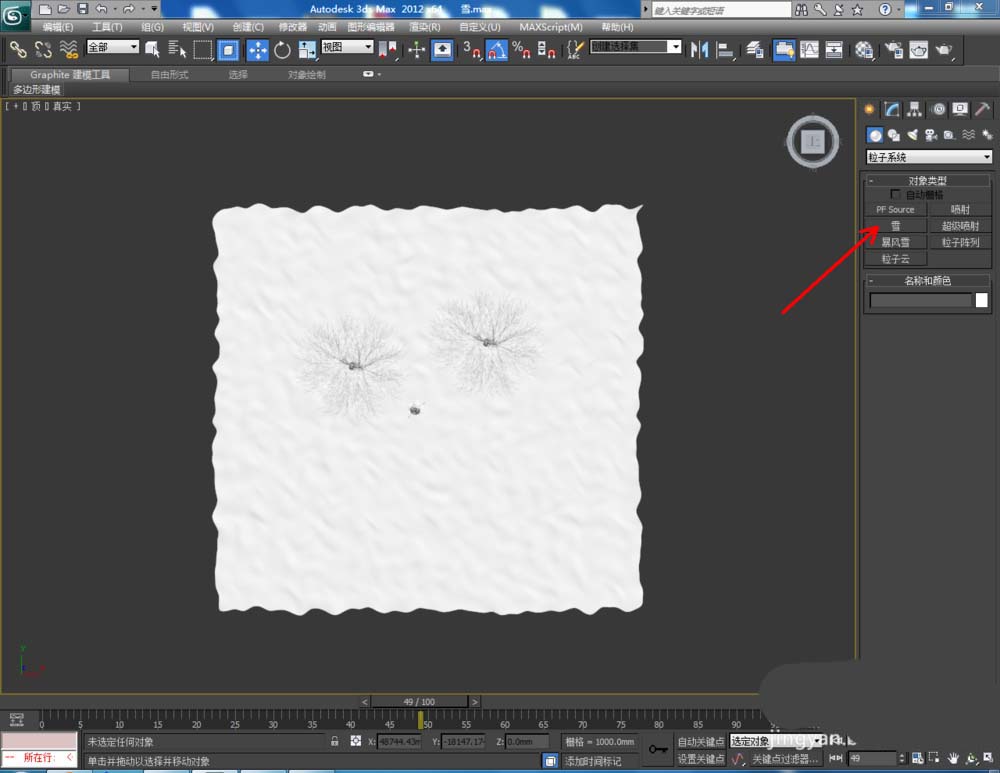This screenshot has width=1000, height=773.
Task: Select the Rotate tool in main toolbar
Action: [x=282, y=49]
